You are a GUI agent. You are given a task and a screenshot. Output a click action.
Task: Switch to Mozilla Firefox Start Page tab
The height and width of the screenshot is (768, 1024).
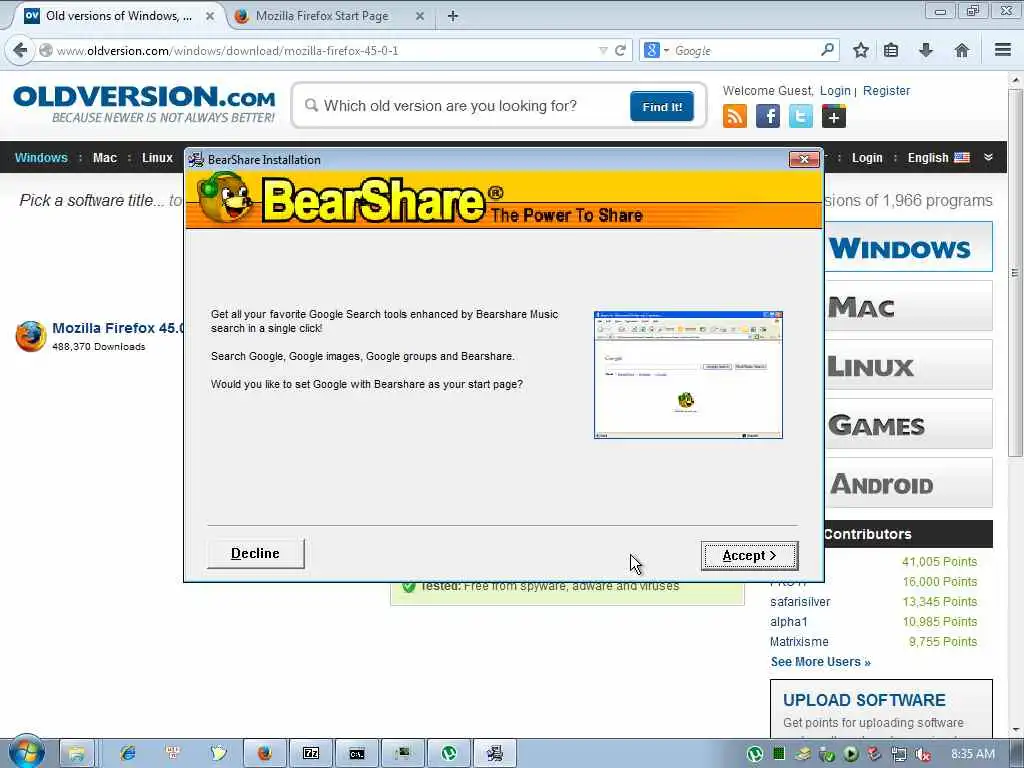point(322,16)
